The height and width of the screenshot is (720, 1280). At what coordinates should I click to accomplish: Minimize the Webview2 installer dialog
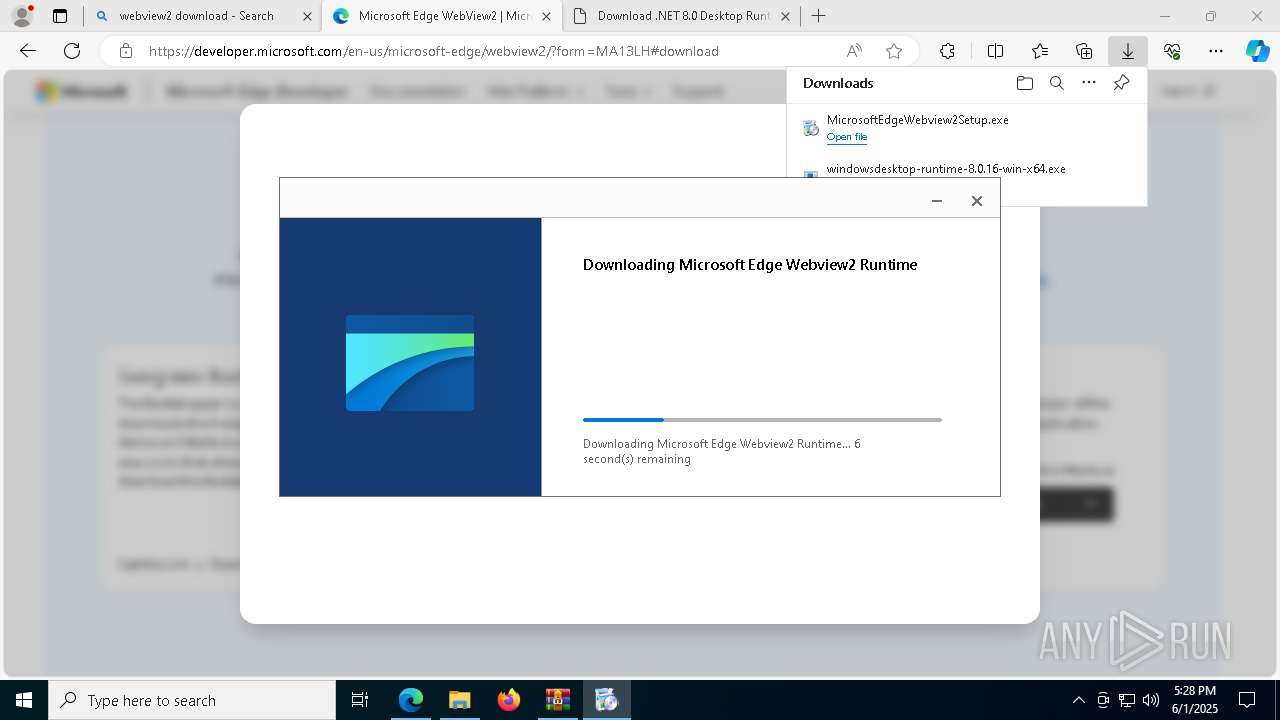coord(937,201)
